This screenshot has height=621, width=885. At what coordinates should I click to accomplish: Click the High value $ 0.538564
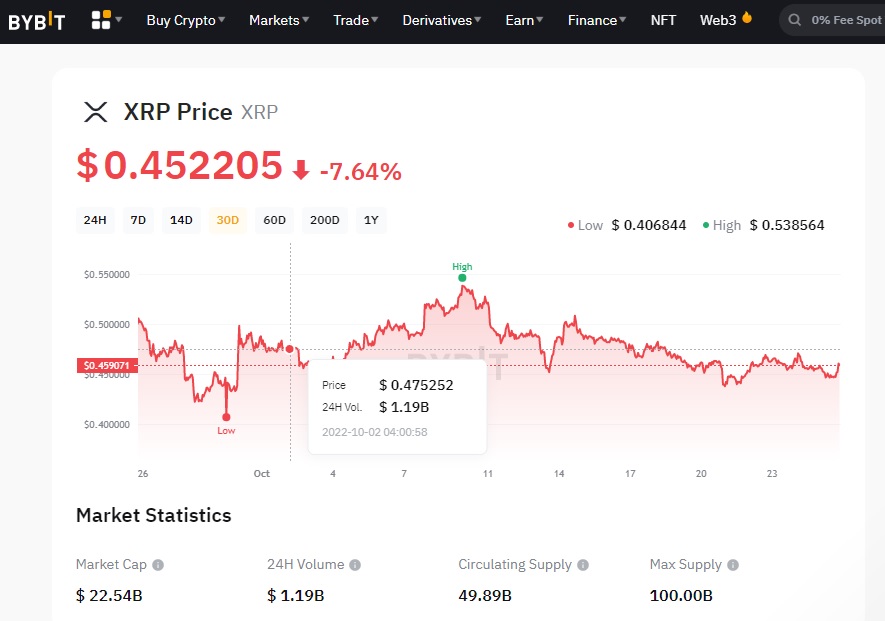point(787,225)
